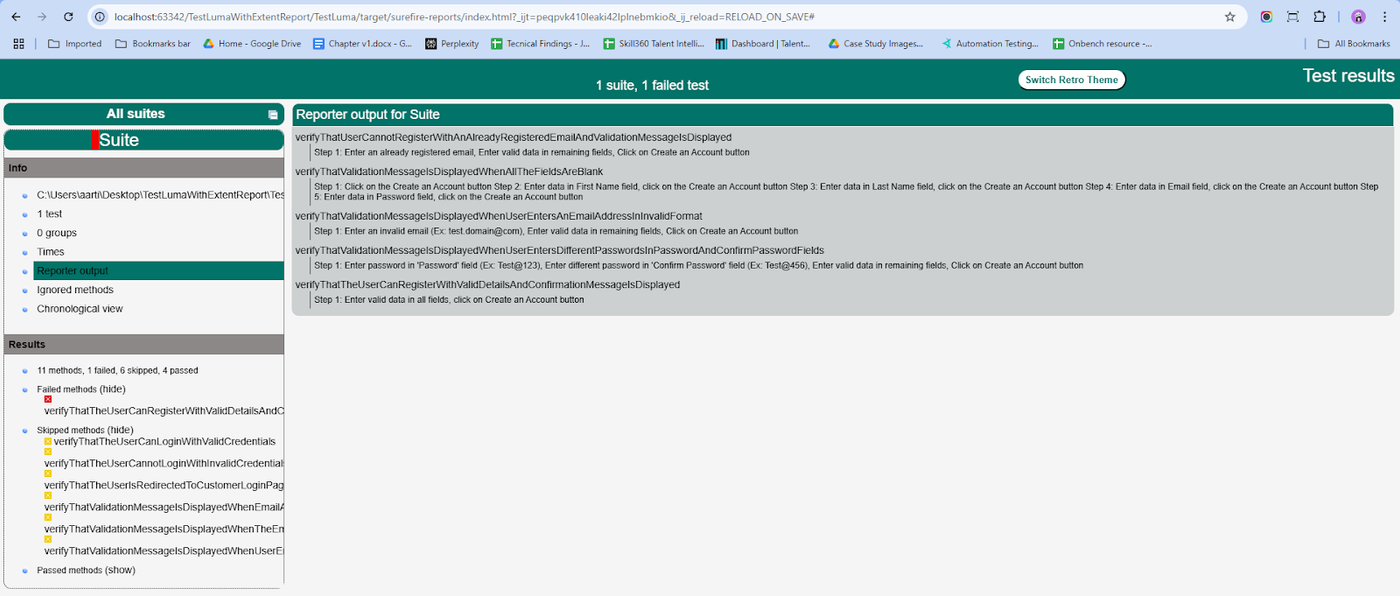Open skipped method verifyThatValidationMessageIsDisplayedWhenTheEm...
This screenshot has height=596, width=1400.
(x=164, y=529)
